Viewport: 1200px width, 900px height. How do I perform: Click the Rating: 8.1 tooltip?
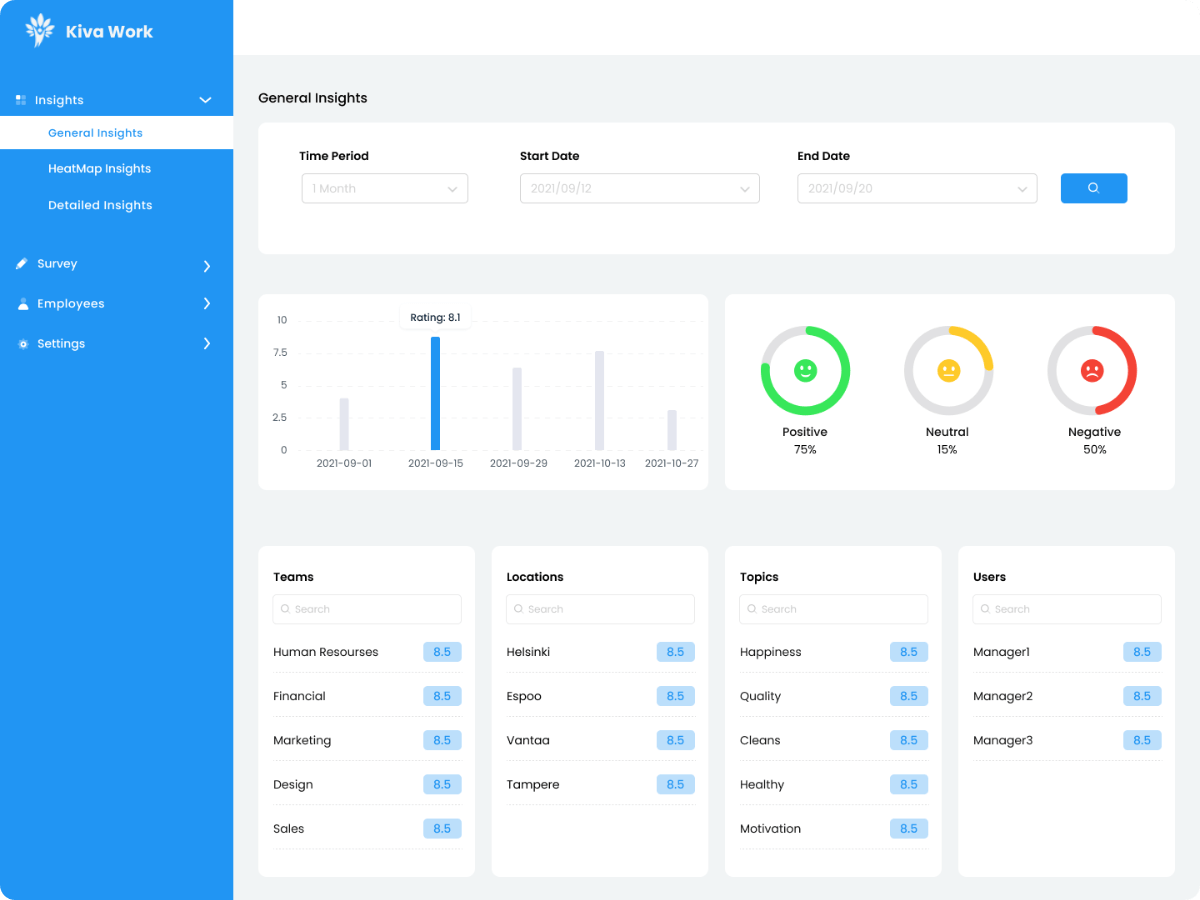click(x=435, y=317)
